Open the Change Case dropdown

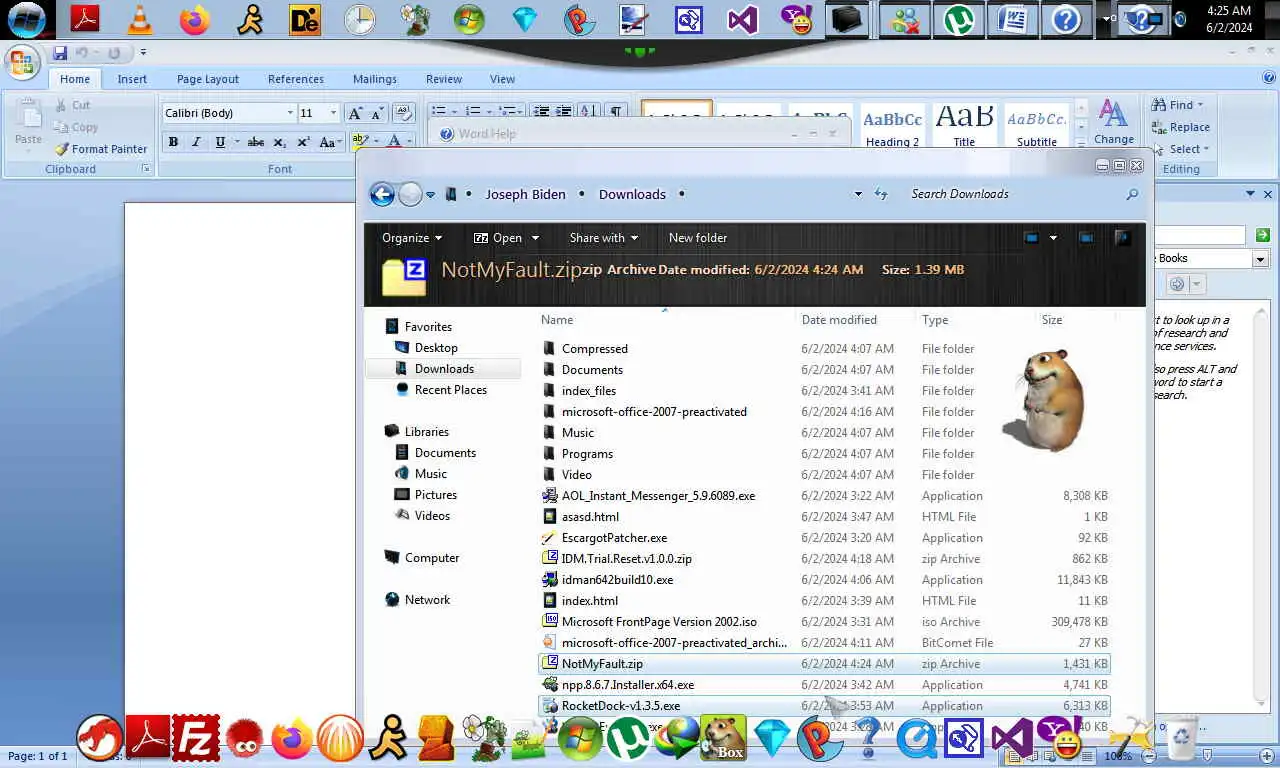point(329,142)
